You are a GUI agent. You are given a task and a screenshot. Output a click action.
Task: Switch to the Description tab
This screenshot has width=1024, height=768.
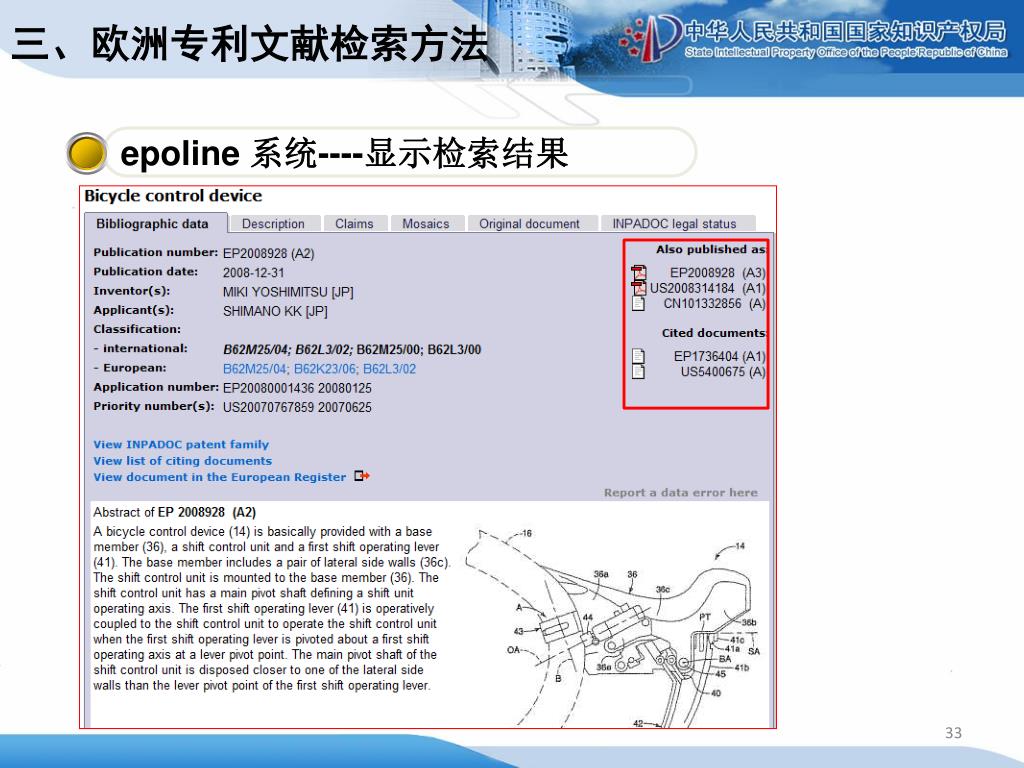[274, 224]
